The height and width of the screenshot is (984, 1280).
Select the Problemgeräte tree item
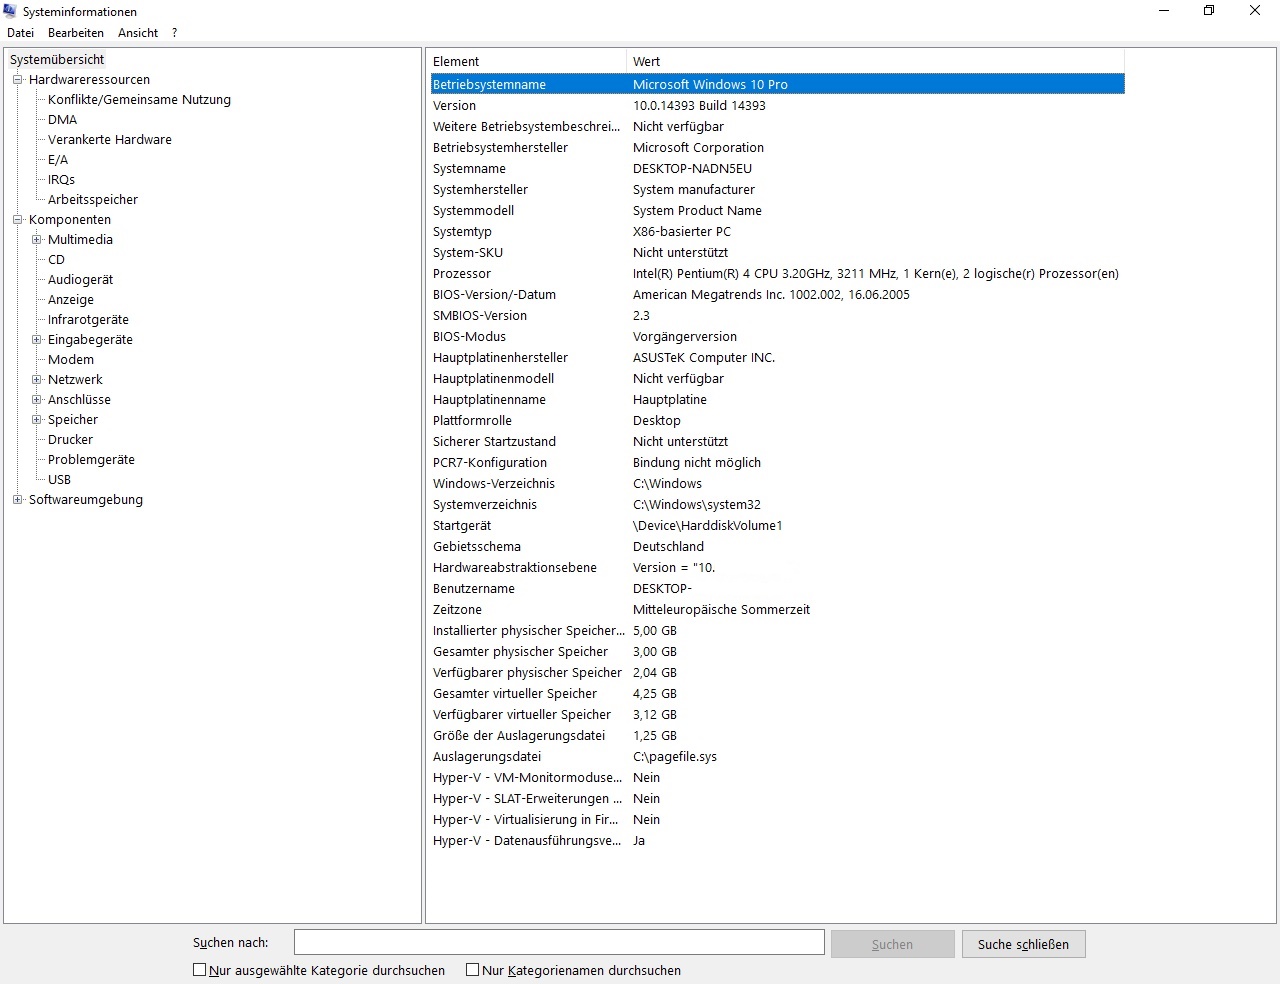(91, 460)
